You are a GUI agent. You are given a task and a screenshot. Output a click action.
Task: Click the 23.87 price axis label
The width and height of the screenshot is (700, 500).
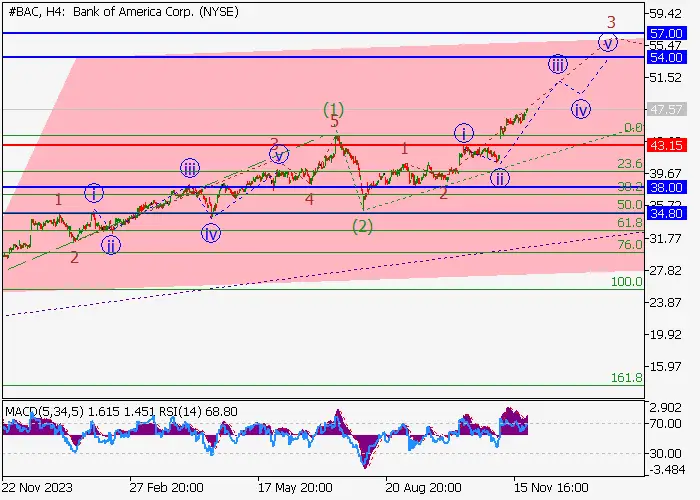tap(665, 303)
